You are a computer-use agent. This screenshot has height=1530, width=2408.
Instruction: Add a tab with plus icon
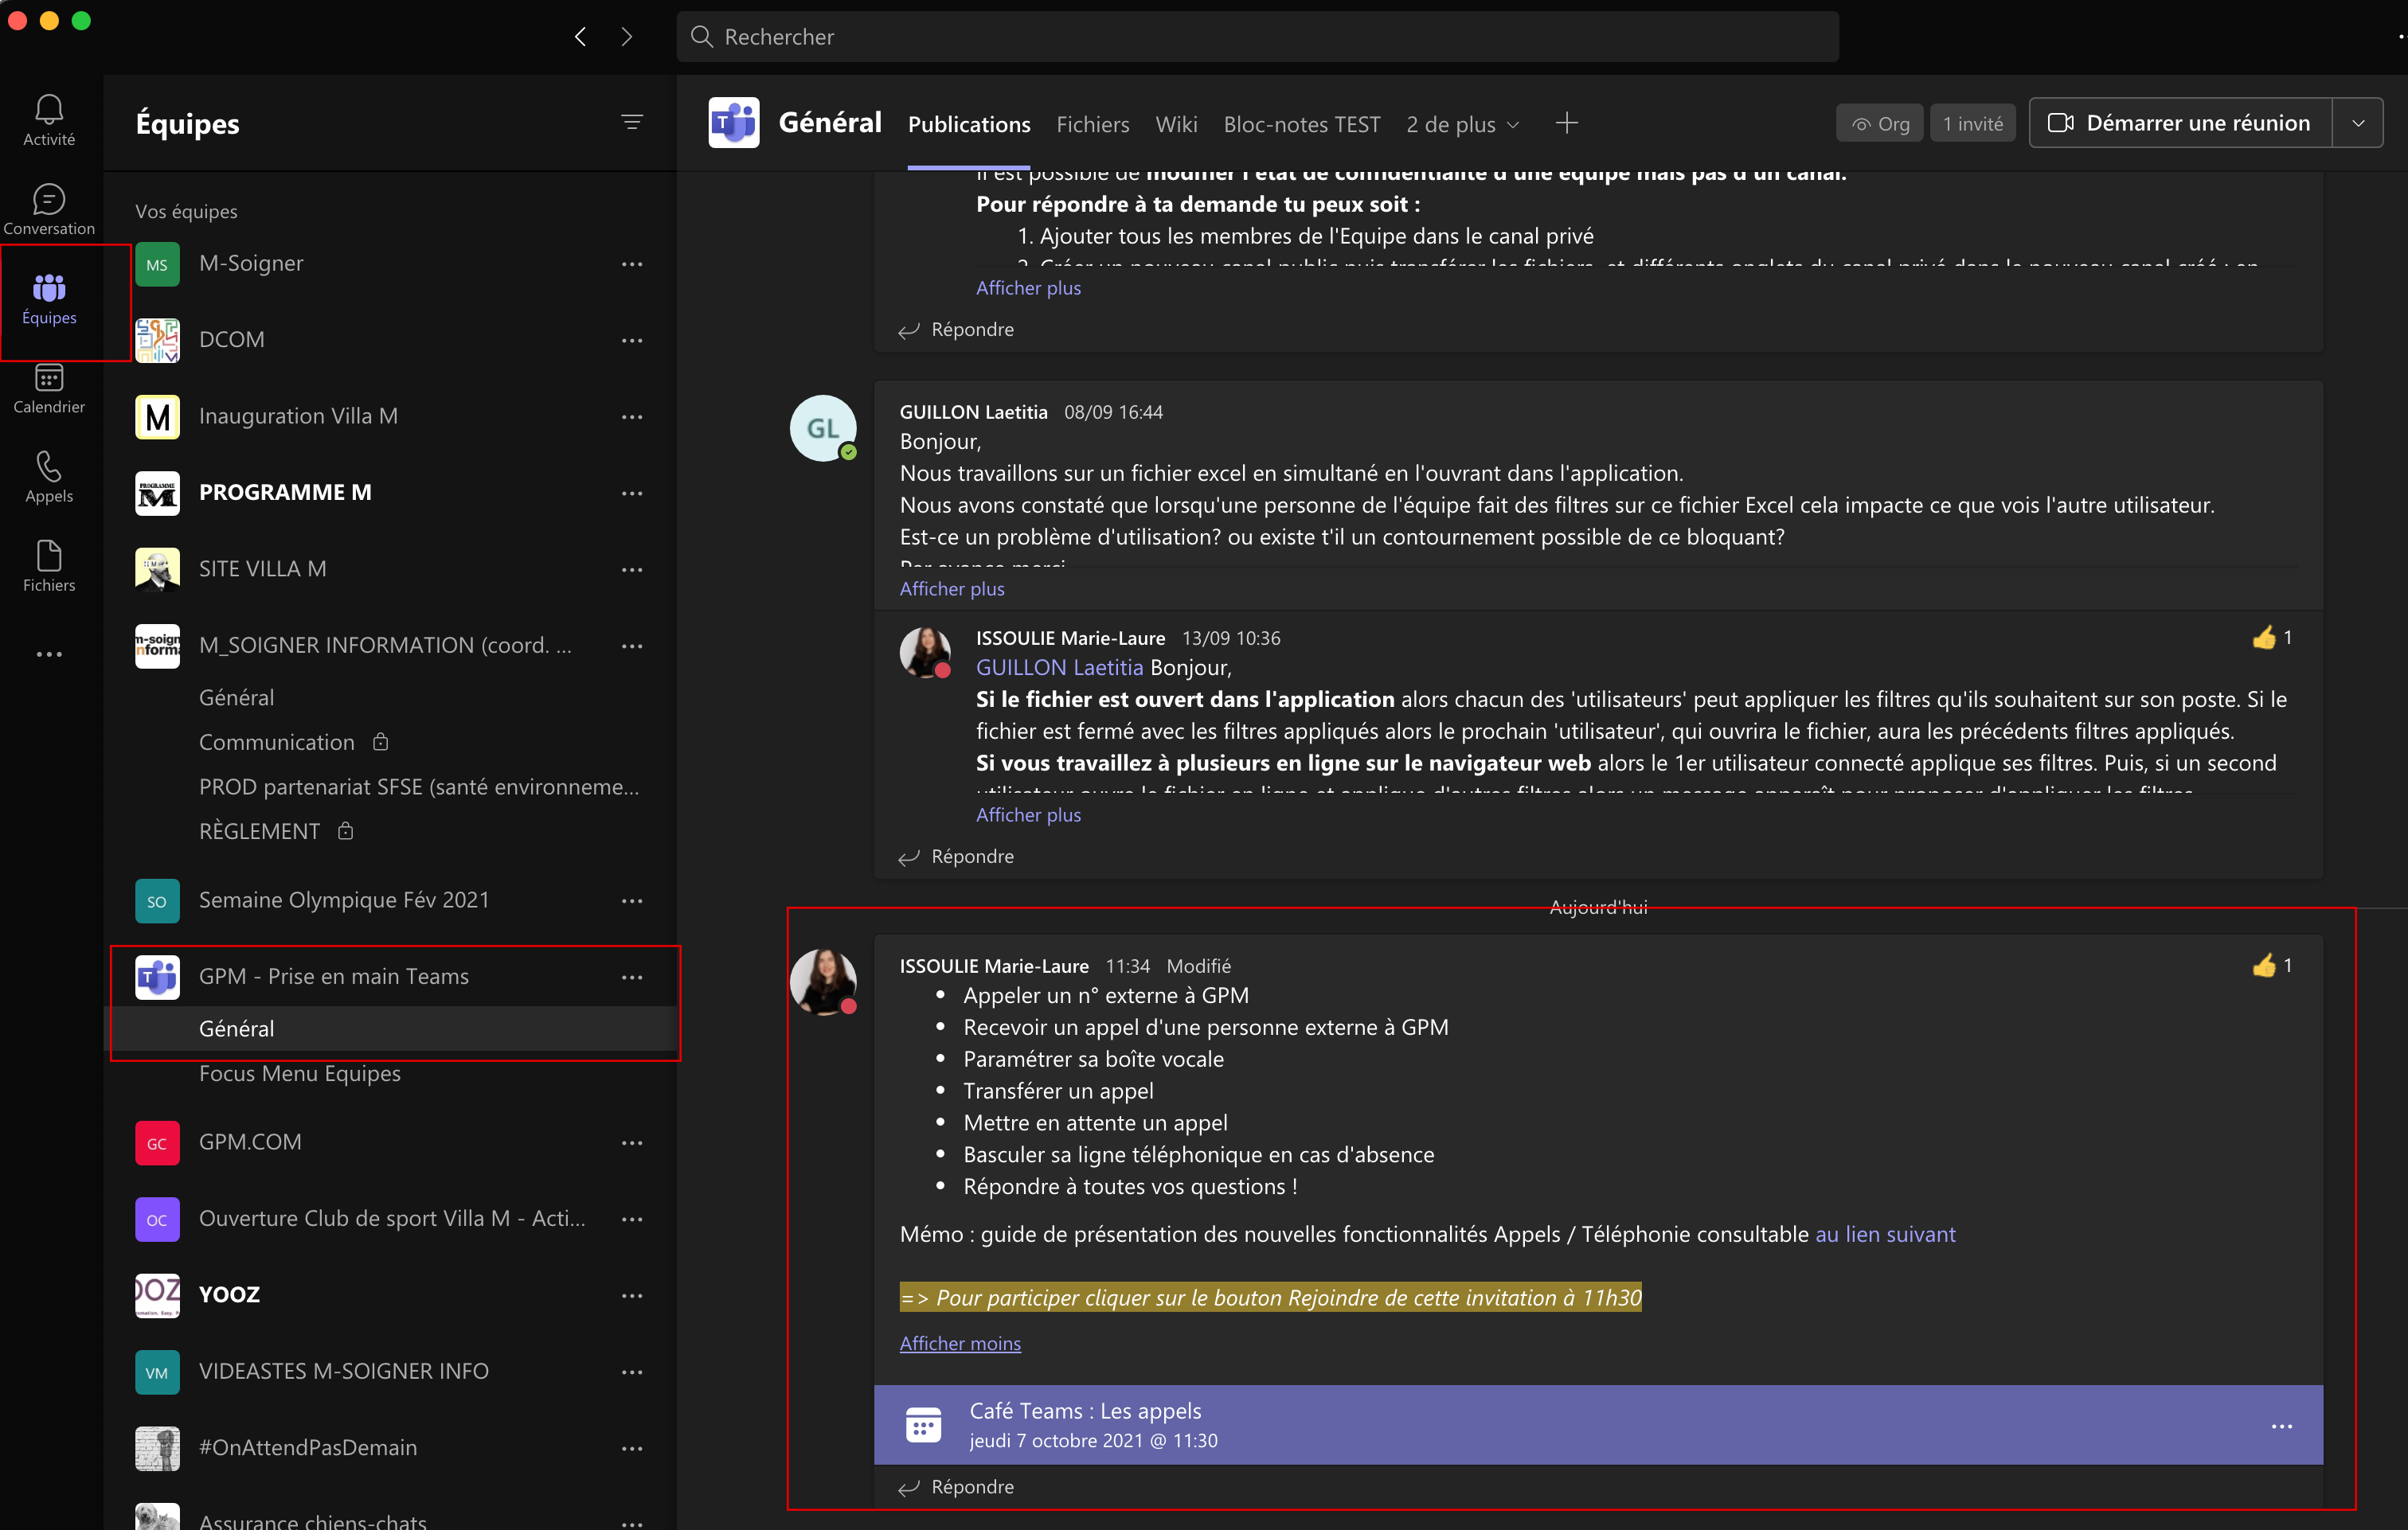(x=1566, y=123)
